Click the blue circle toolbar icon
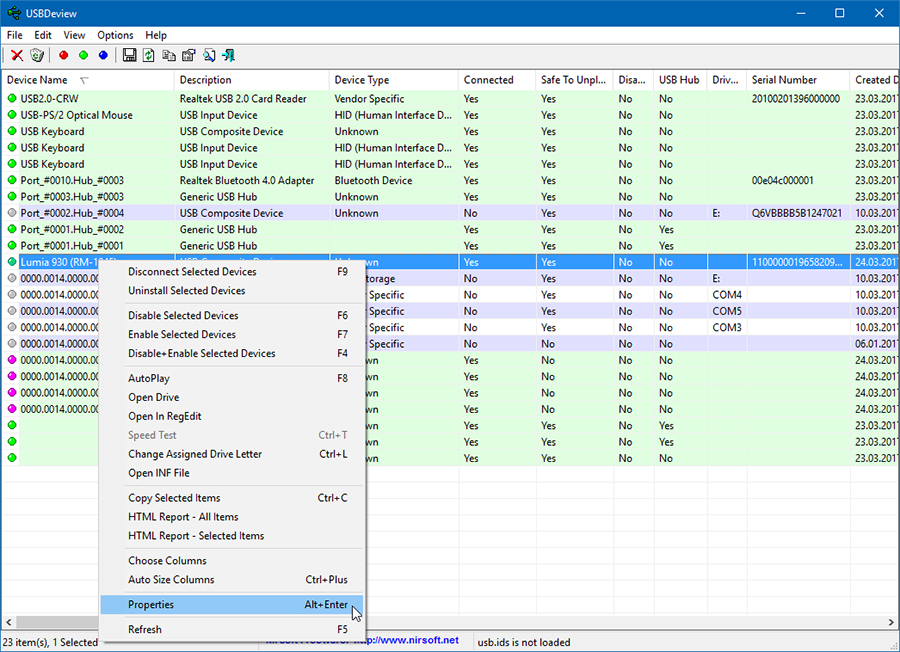Viewport: 900px width, 652px height. pos(103,55)
